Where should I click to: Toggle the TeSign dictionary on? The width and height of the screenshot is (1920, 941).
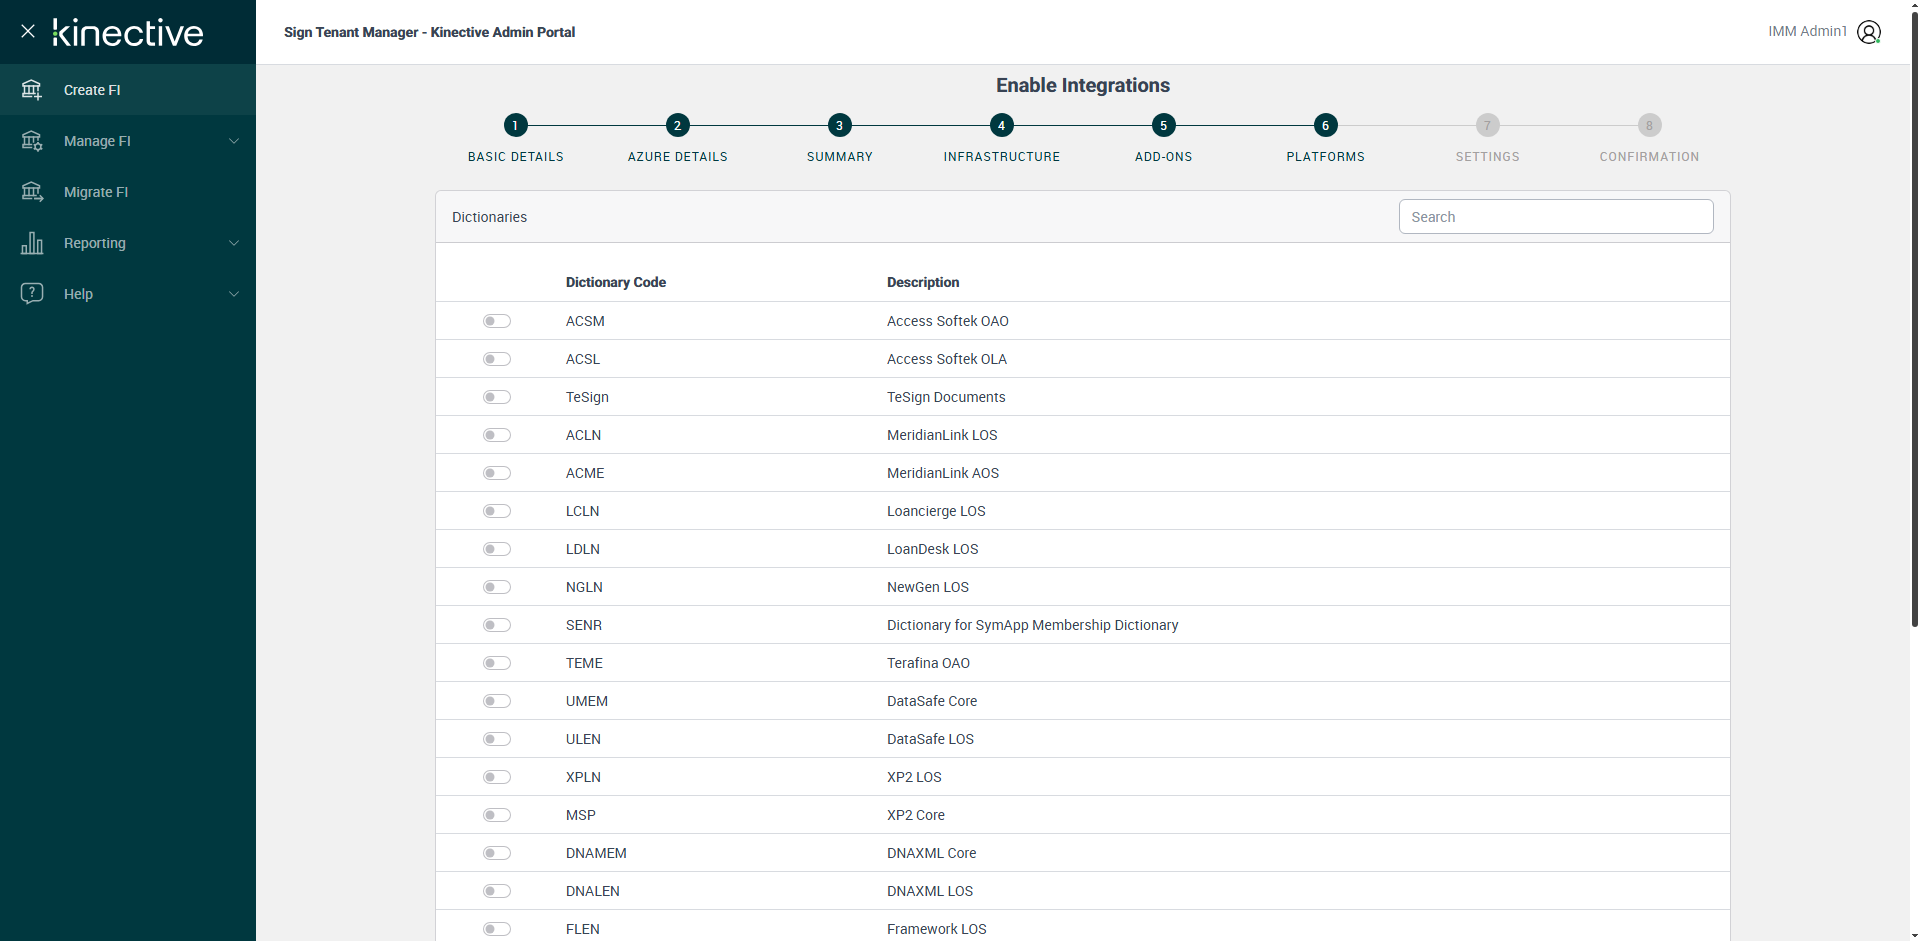497,397
